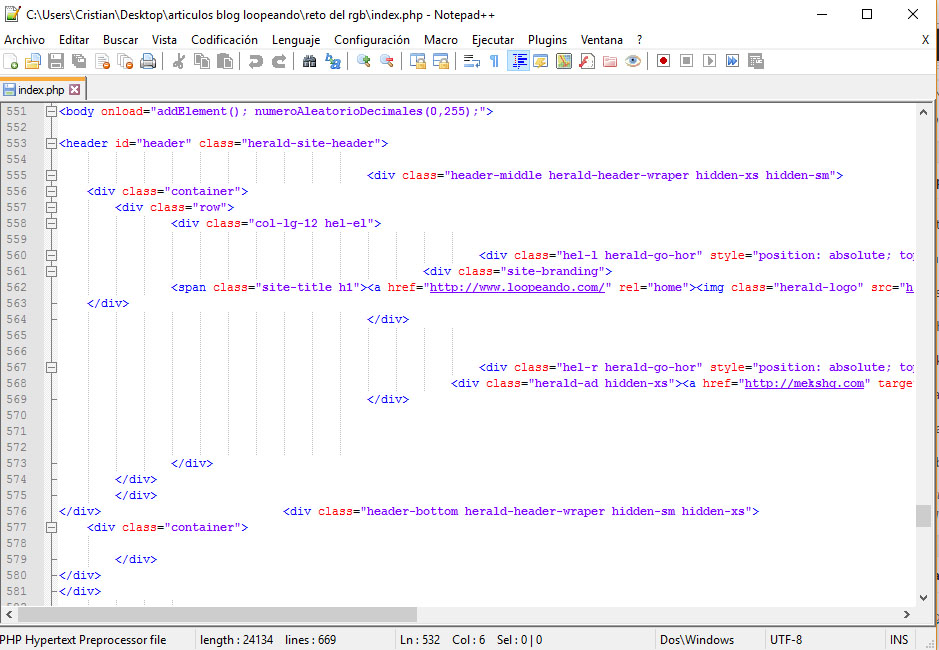
Task: Collapse the hel-r div fold at line 567
Action: pyautogui.click(x=52, y=367)
